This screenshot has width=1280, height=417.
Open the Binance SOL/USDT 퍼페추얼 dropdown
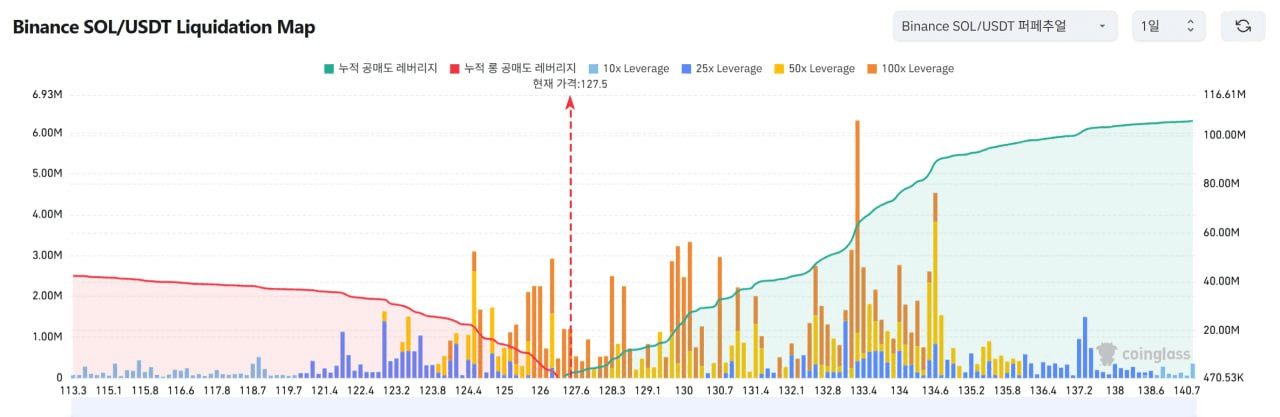[x=1004, y=26]
